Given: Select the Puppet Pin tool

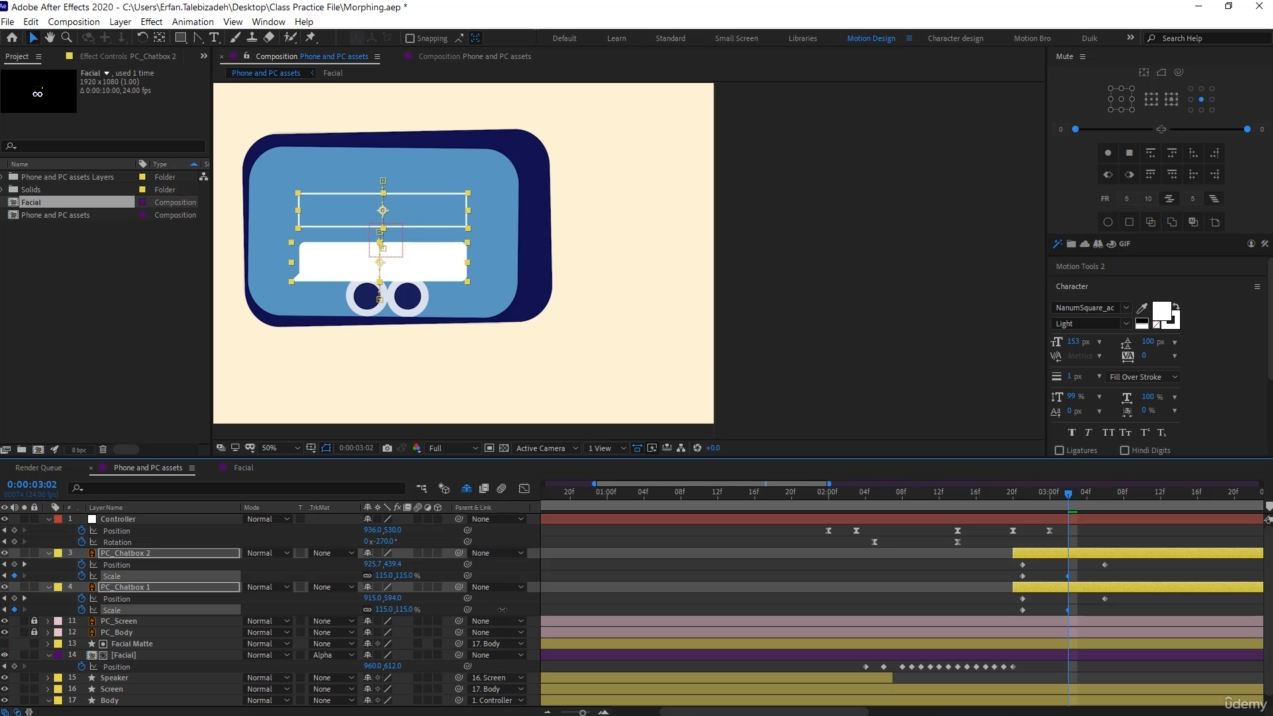Looking at the screenshot, I should point(311,38).
